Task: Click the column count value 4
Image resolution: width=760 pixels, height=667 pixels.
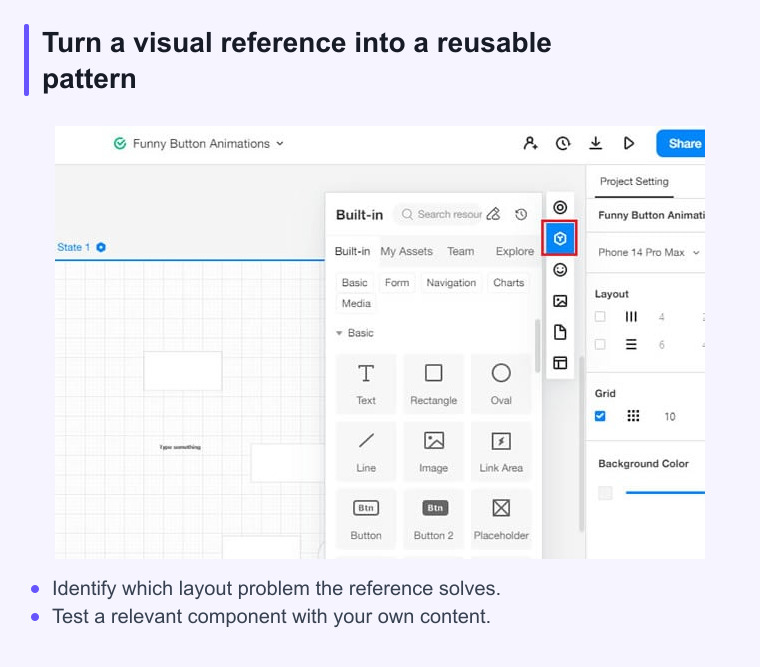Action: tap(661, 317)
